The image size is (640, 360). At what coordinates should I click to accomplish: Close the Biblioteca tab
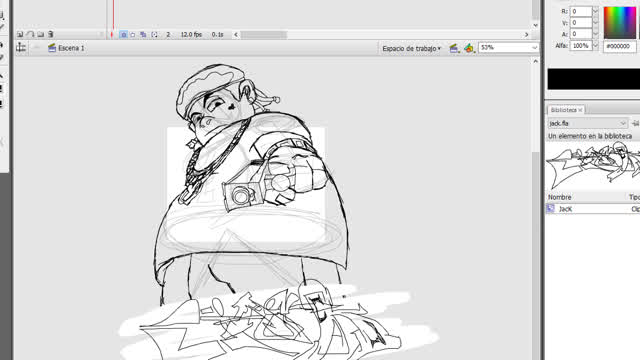point(580,110)
